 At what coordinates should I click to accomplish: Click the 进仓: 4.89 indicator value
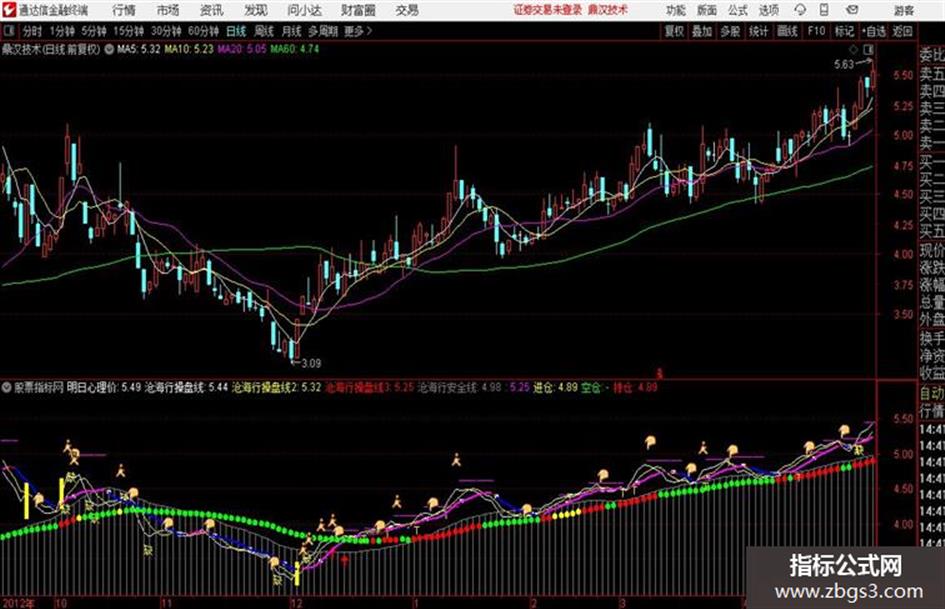555,387
